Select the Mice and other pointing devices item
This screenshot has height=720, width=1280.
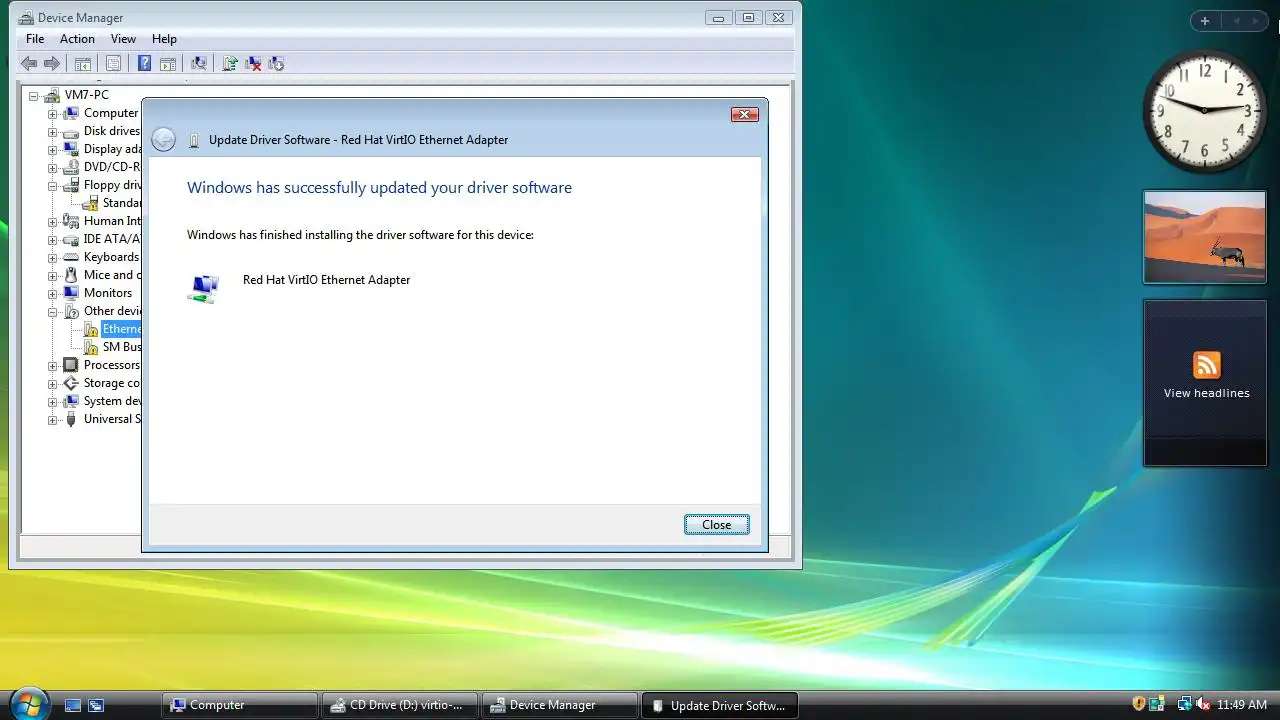pyautogui.click(x=112, y=275)
